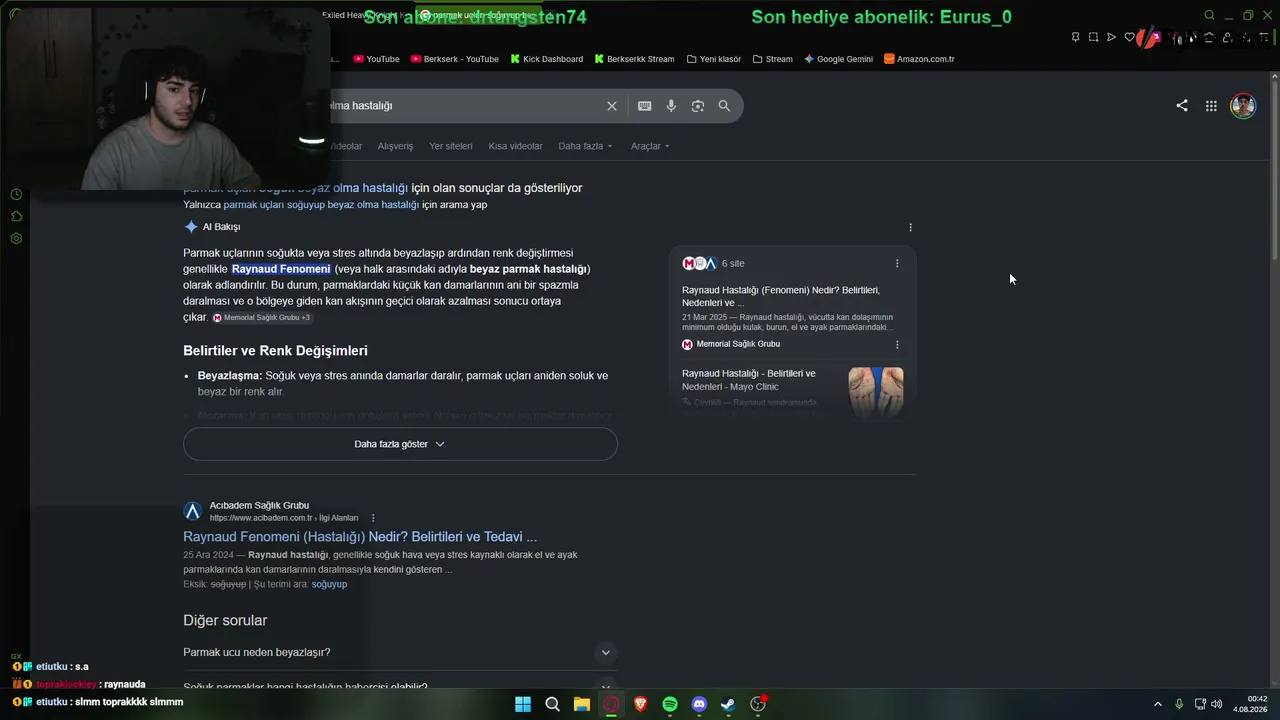The width and height of the screenshot is (1280, 720).
Task: Click the share icon on results page
Action: tap(1182, 105)
